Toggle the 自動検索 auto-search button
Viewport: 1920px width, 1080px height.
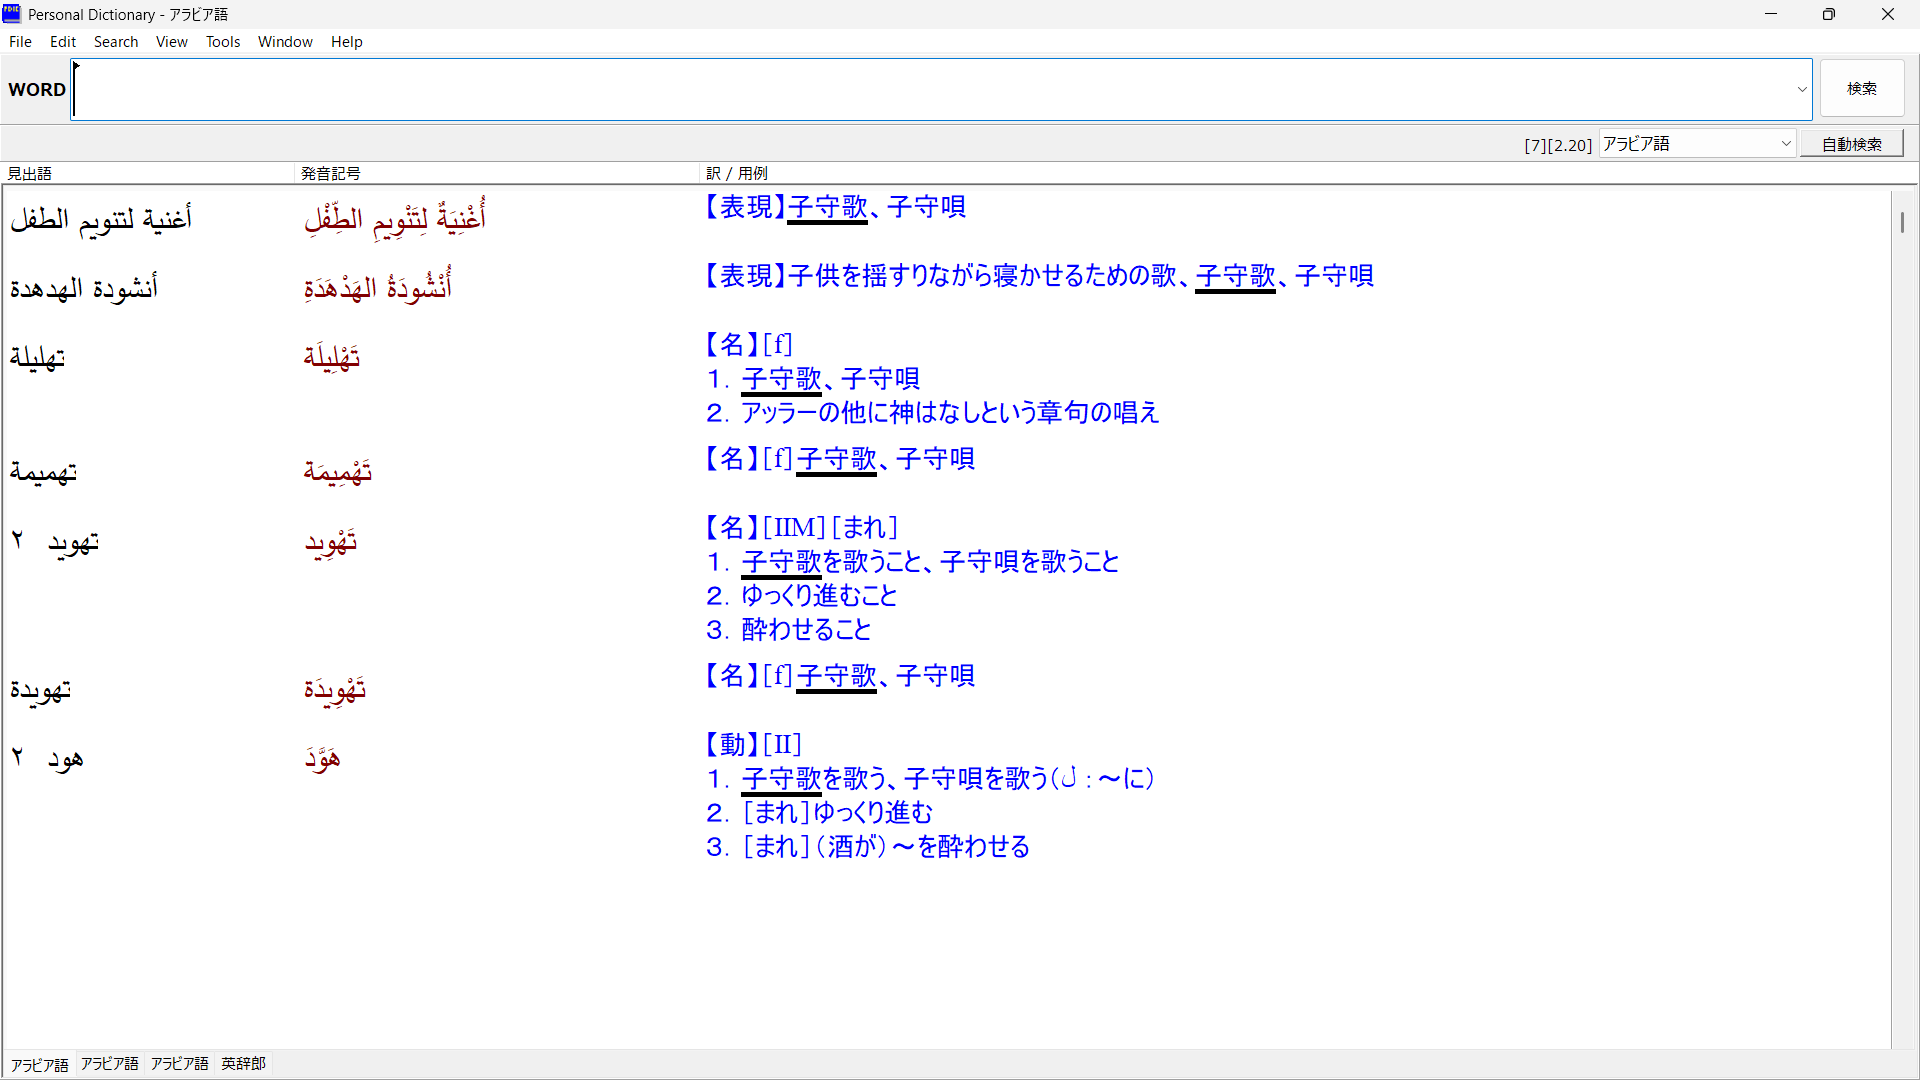click(1851, 144)
